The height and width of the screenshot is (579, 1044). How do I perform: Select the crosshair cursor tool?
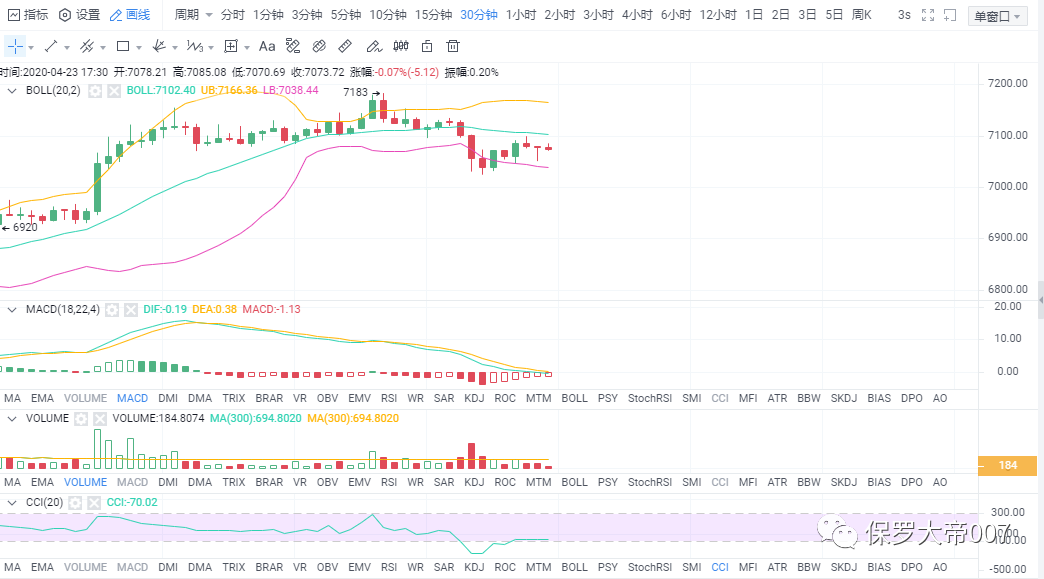15,46
